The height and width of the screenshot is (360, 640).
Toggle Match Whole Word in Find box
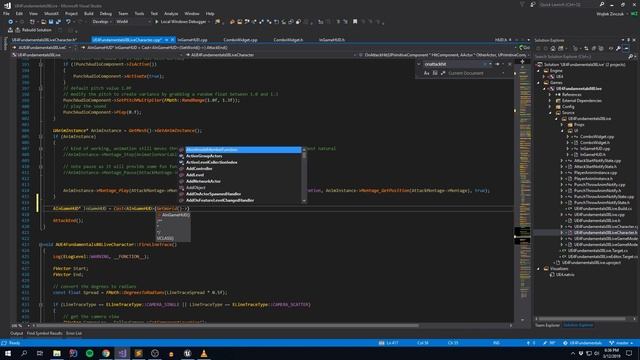point(435,73)
